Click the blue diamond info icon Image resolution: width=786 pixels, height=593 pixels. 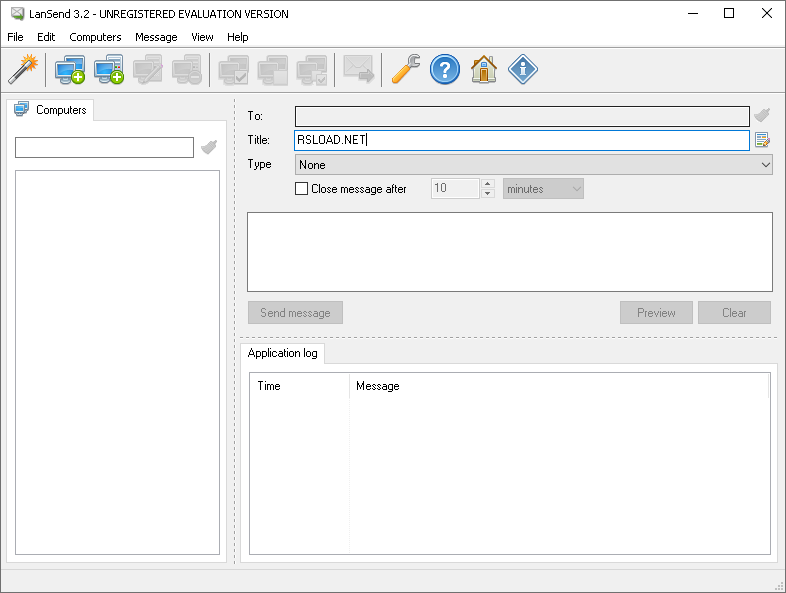point(522,69)
